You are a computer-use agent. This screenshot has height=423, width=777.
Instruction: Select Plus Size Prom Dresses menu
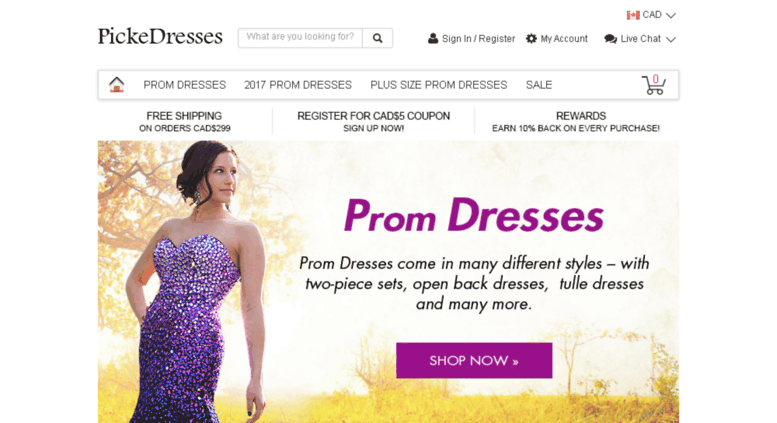tap(439, 85)
